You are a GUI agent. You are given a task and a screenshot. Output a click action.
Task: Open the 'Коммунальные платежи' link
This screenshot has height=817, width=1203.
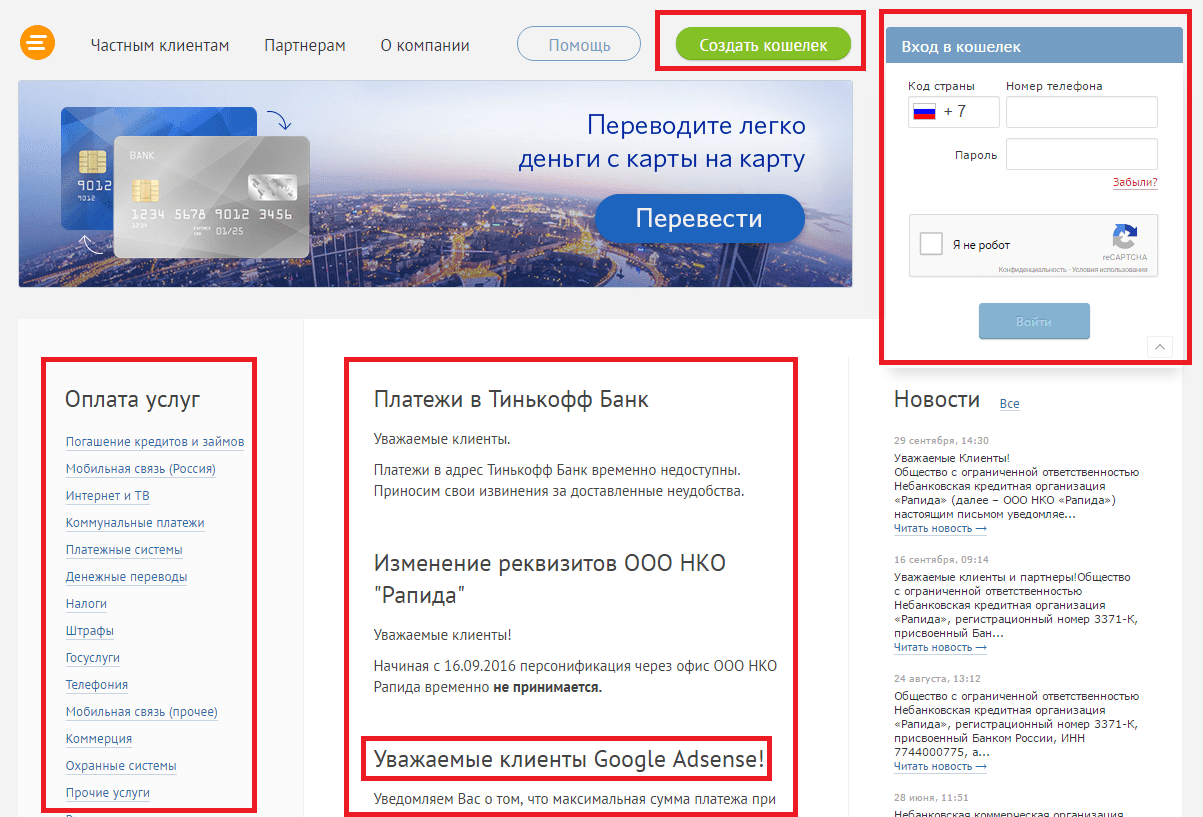135,523
